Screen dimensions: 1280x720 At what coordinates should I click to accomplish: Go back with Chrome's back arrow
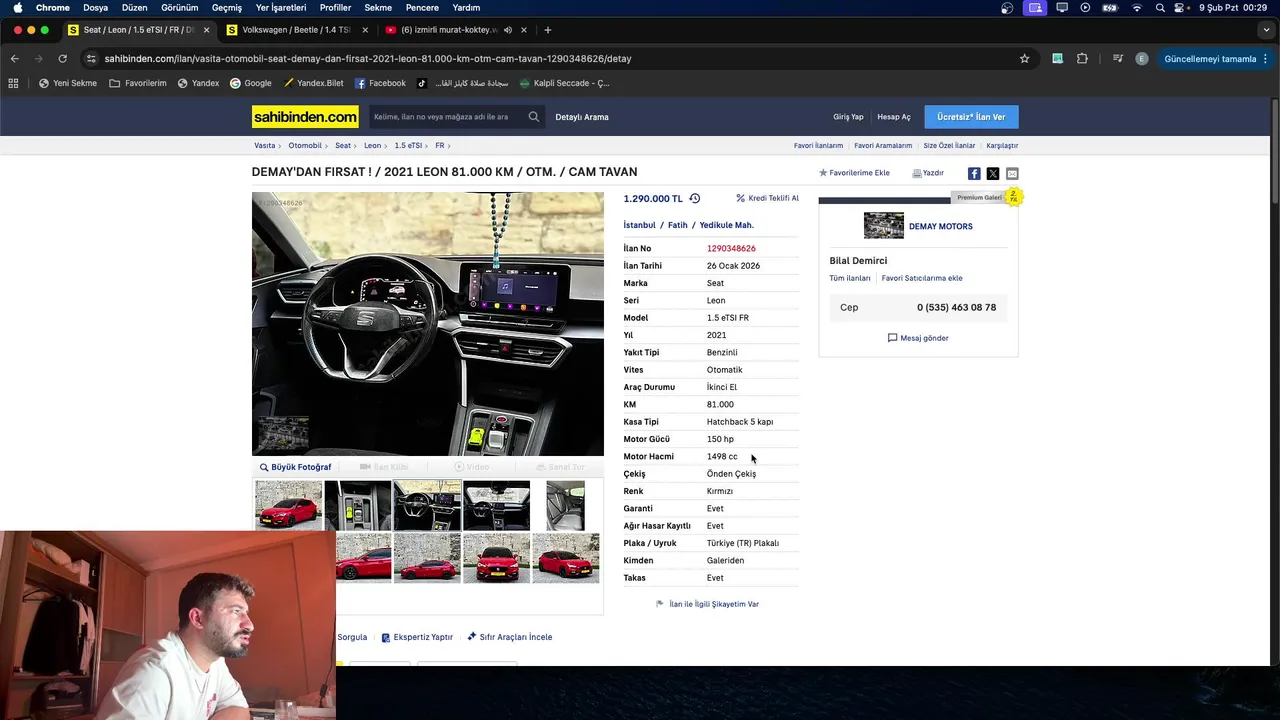point(14,58)
